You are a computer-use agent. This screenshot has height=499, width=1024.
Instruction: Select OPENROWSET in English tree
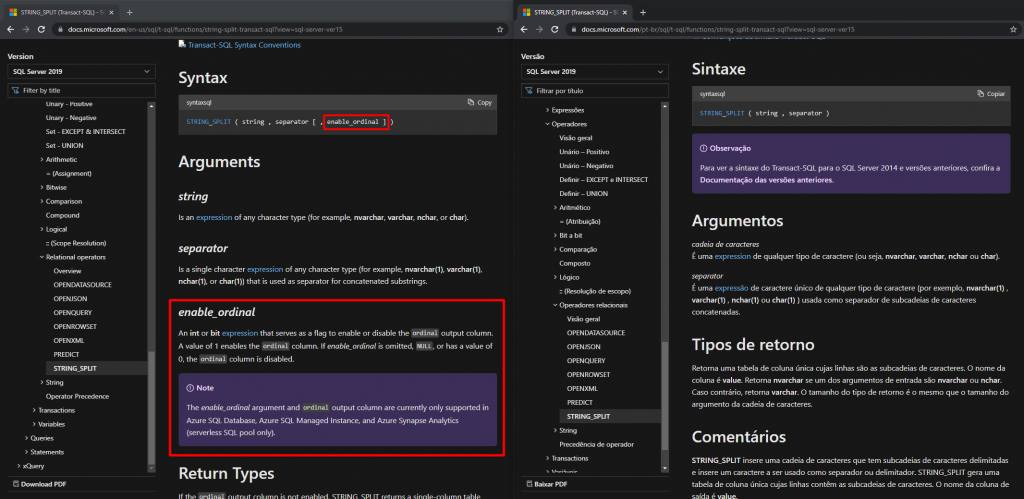pyautogui.click(x=75, y=327)
